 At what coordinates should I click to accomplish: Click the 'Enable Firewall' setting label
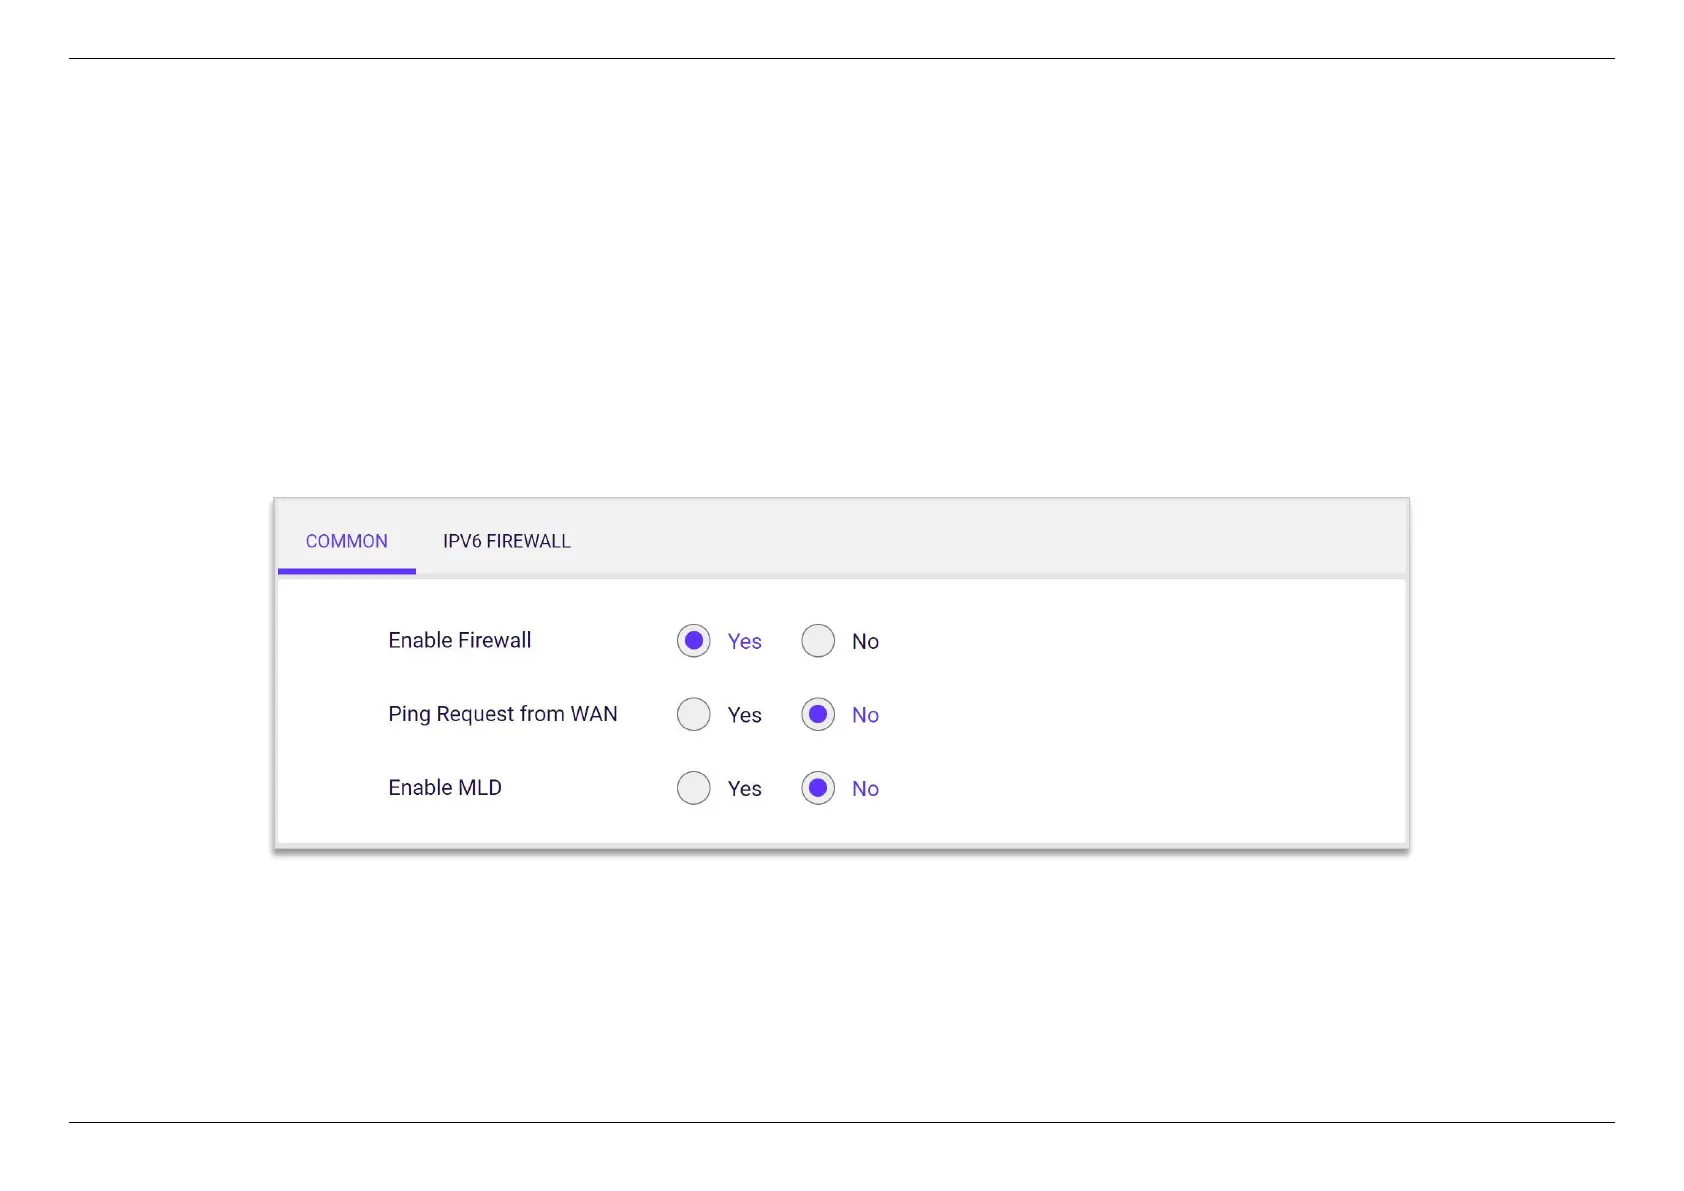click(x=459, y=640)
